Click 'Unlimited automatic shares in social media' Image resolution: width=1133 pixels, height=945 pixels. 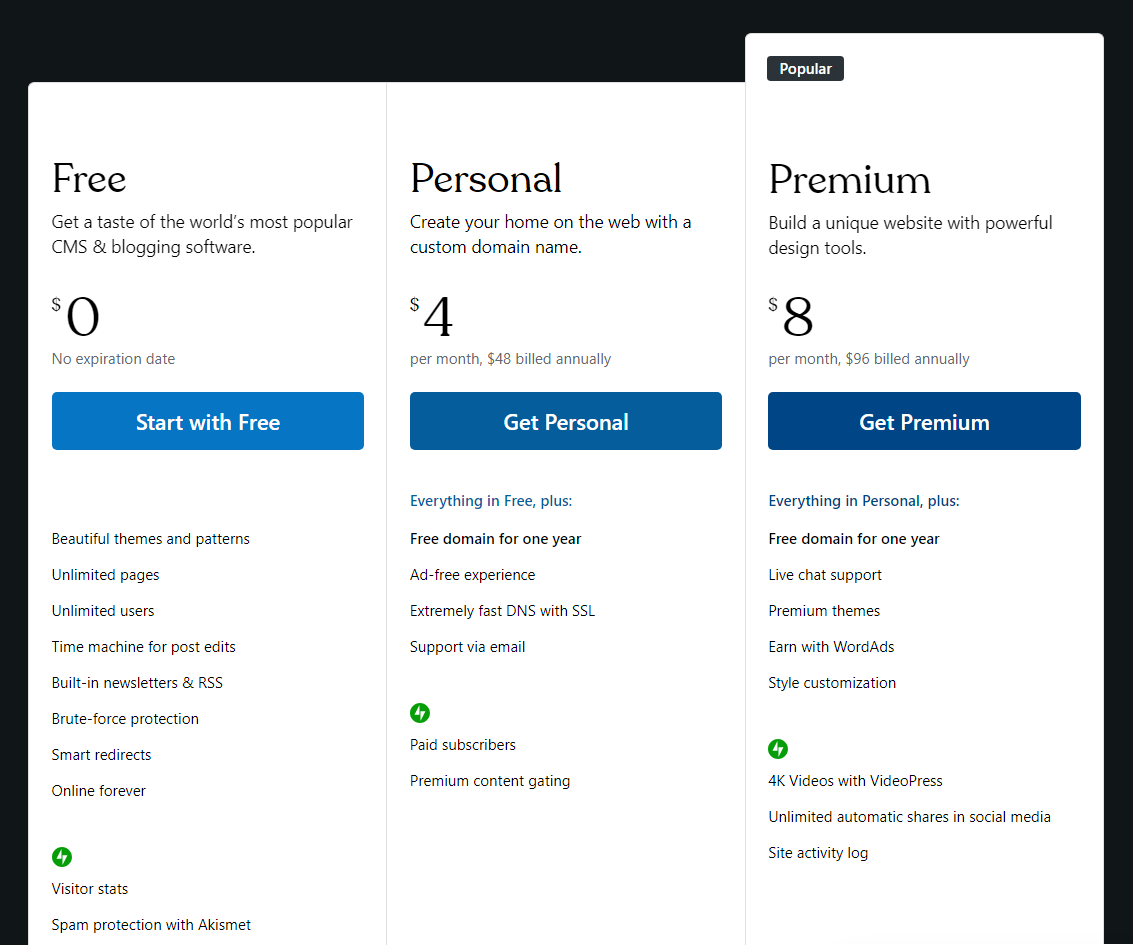(909, 817)
